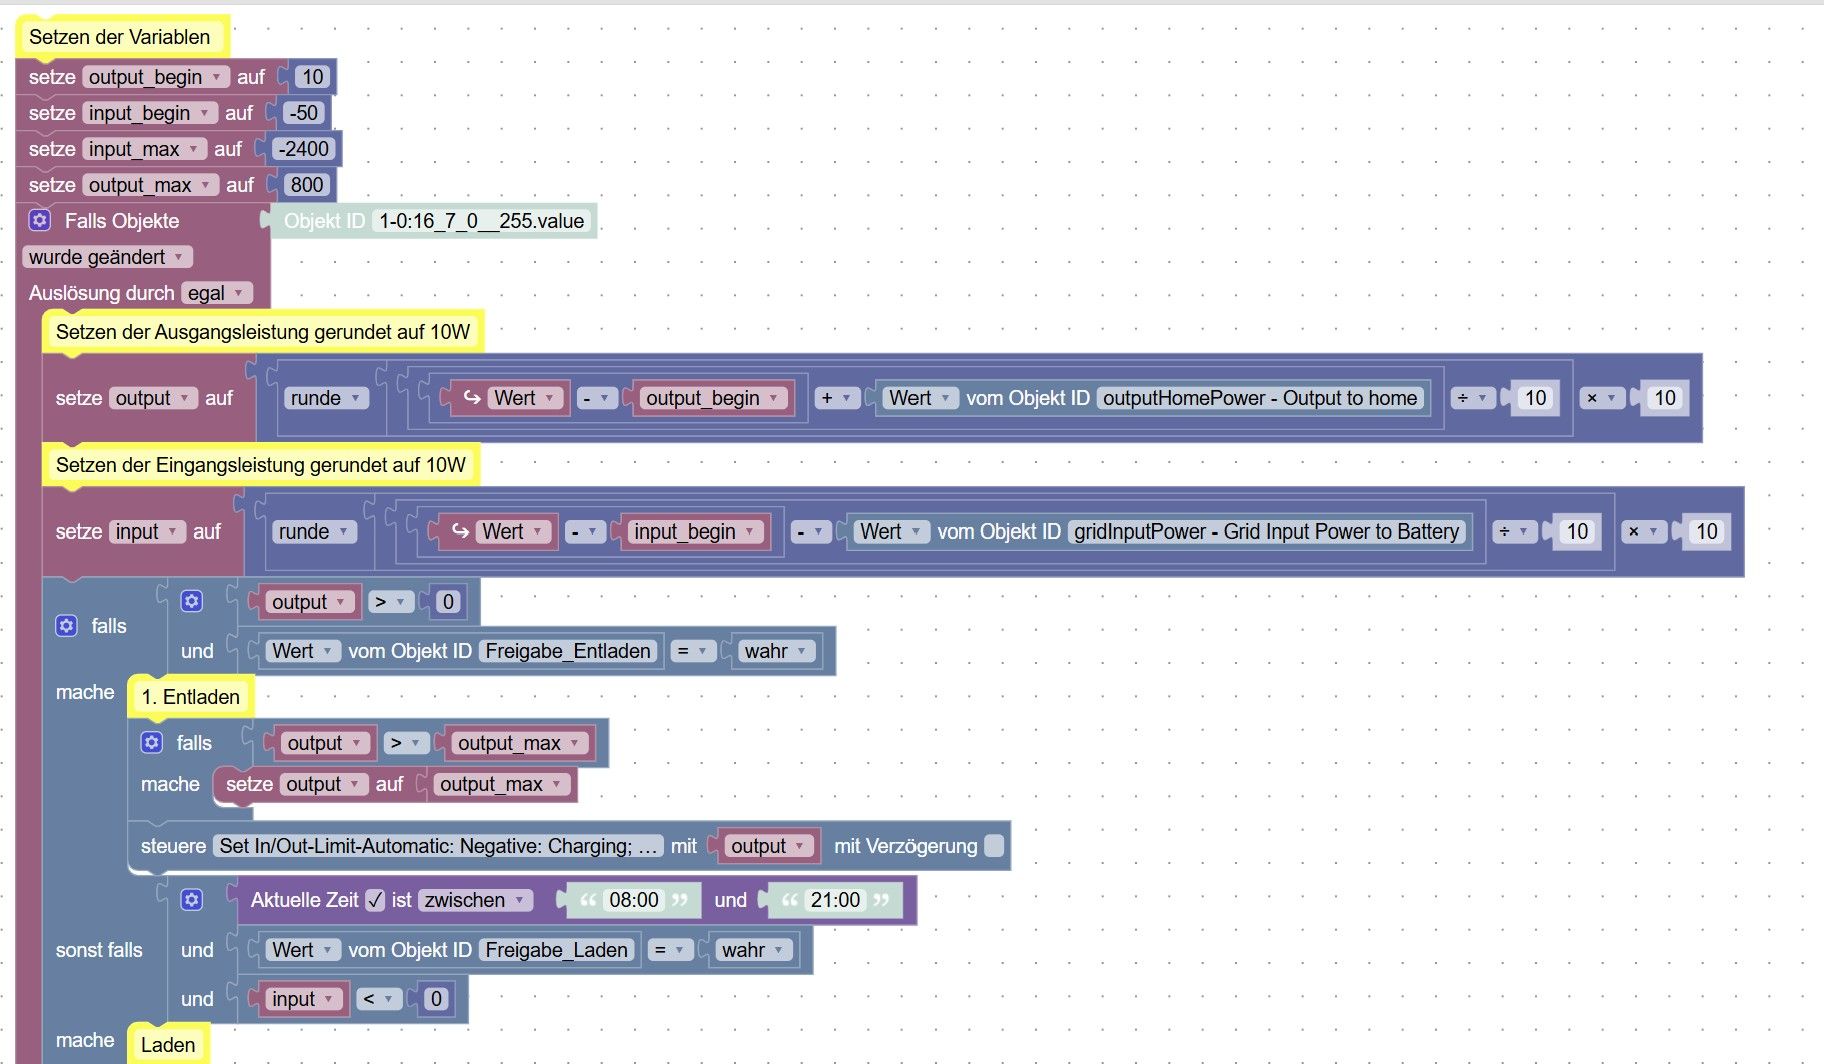Open the 'runde' dropdown in the setze input row
1824x1064 pixels.
pyautogui.click(x=314, y=531)
